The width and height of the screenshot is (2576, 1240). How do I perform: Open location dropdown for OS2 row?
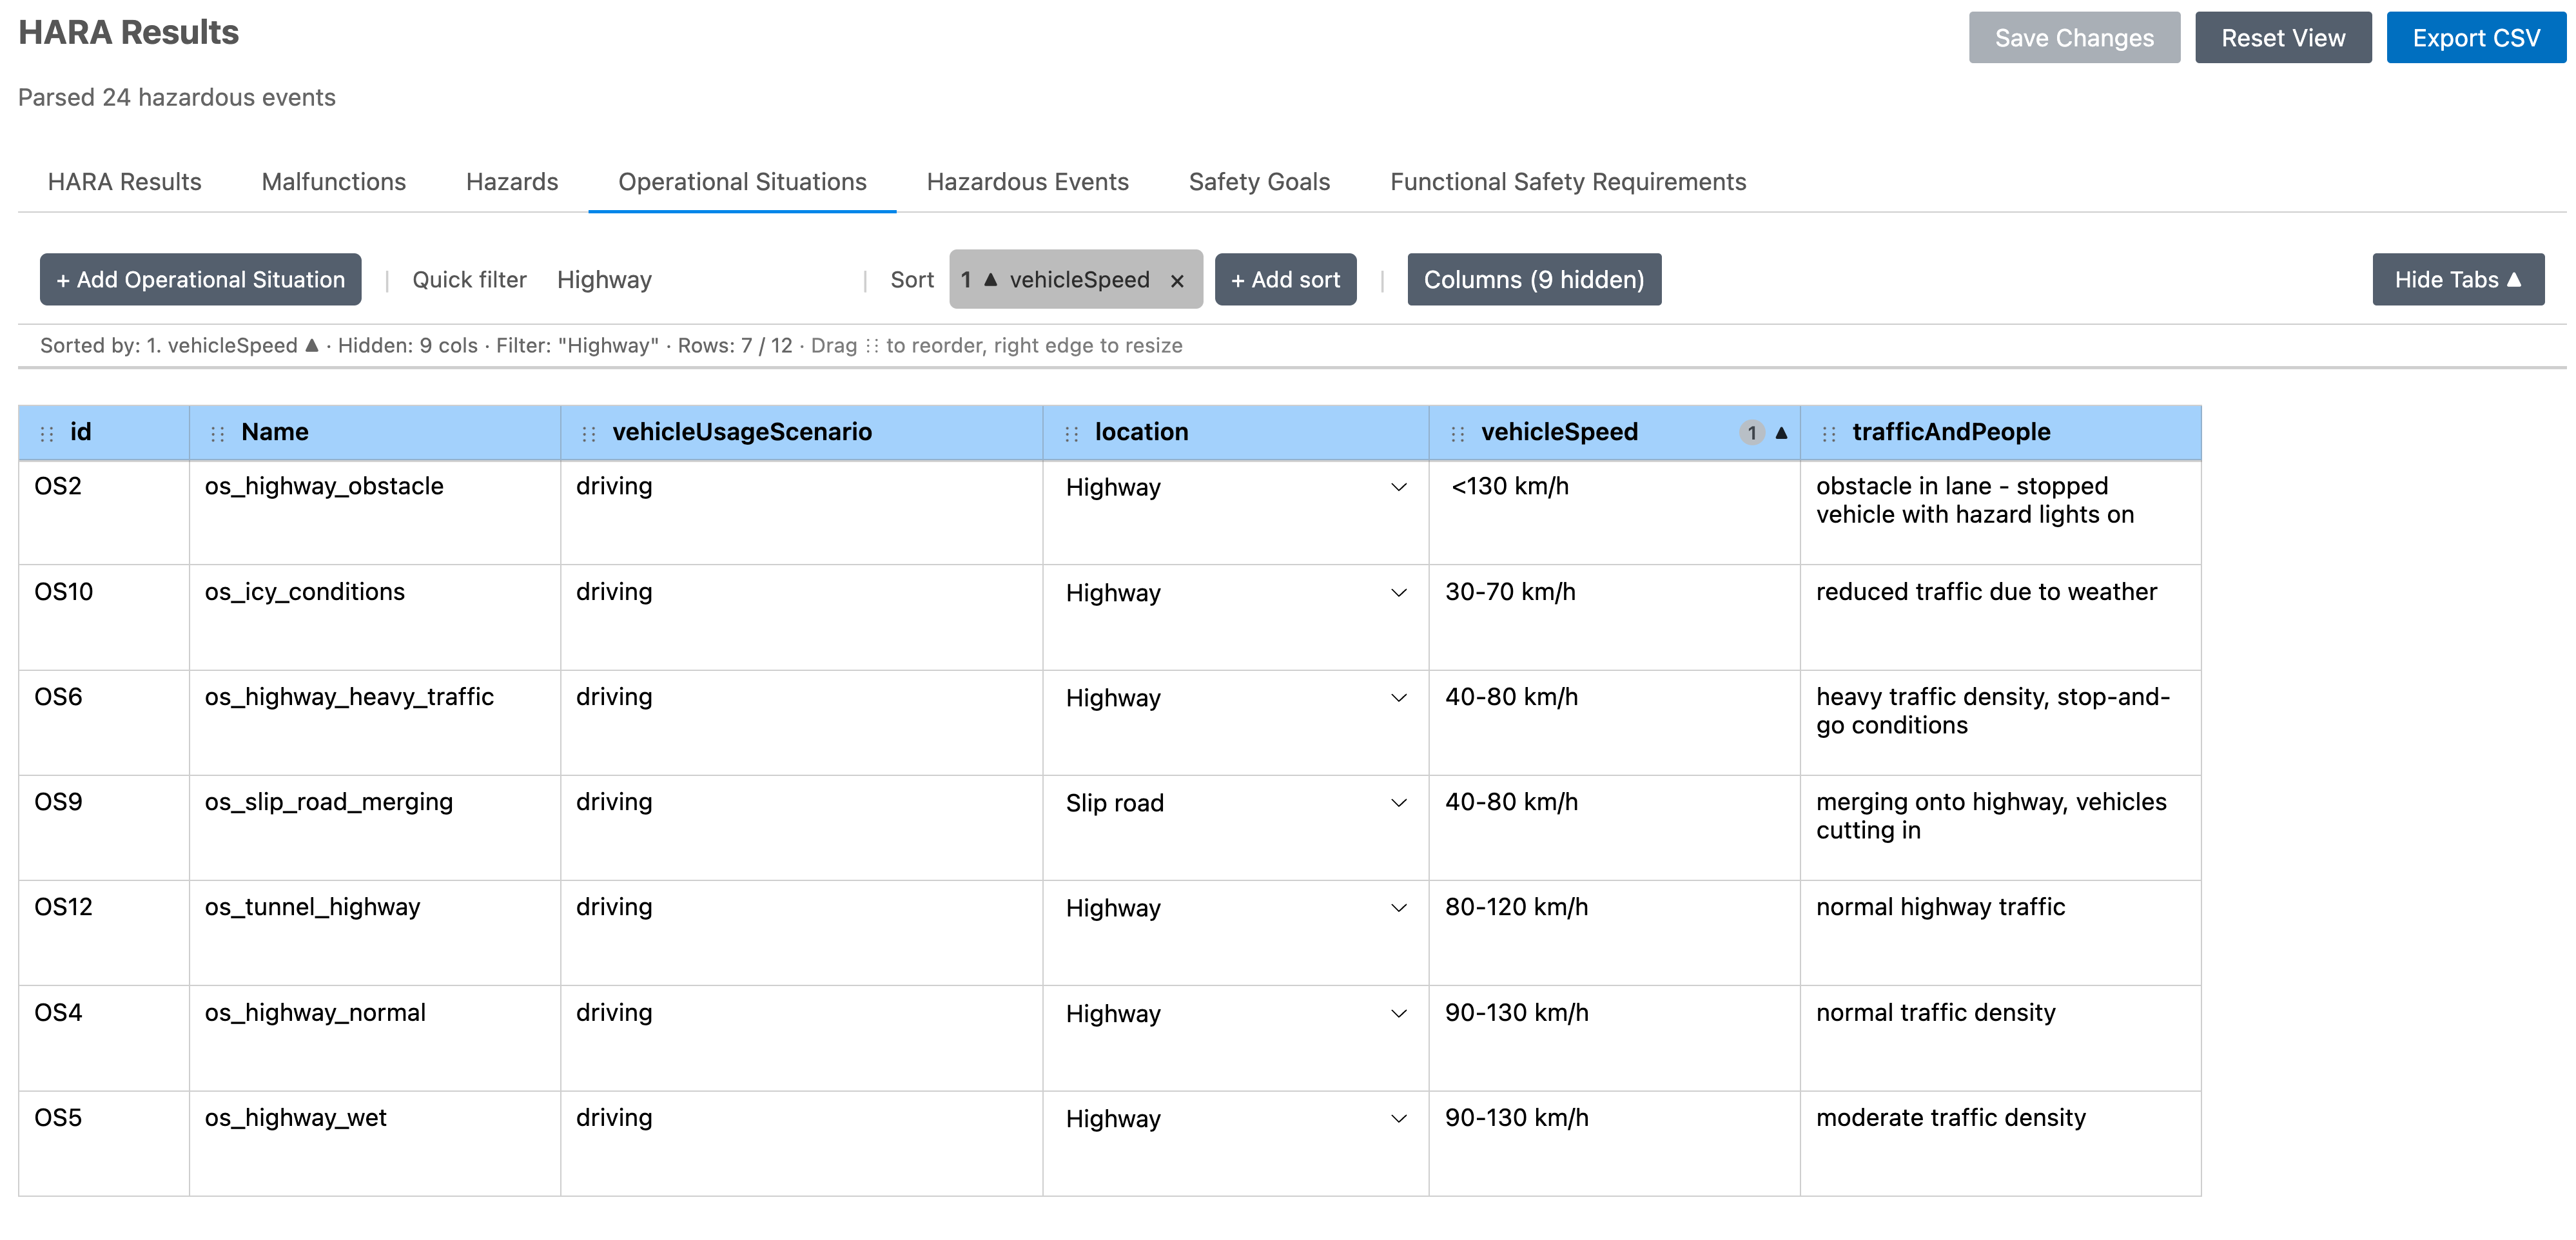point(1398,488)
